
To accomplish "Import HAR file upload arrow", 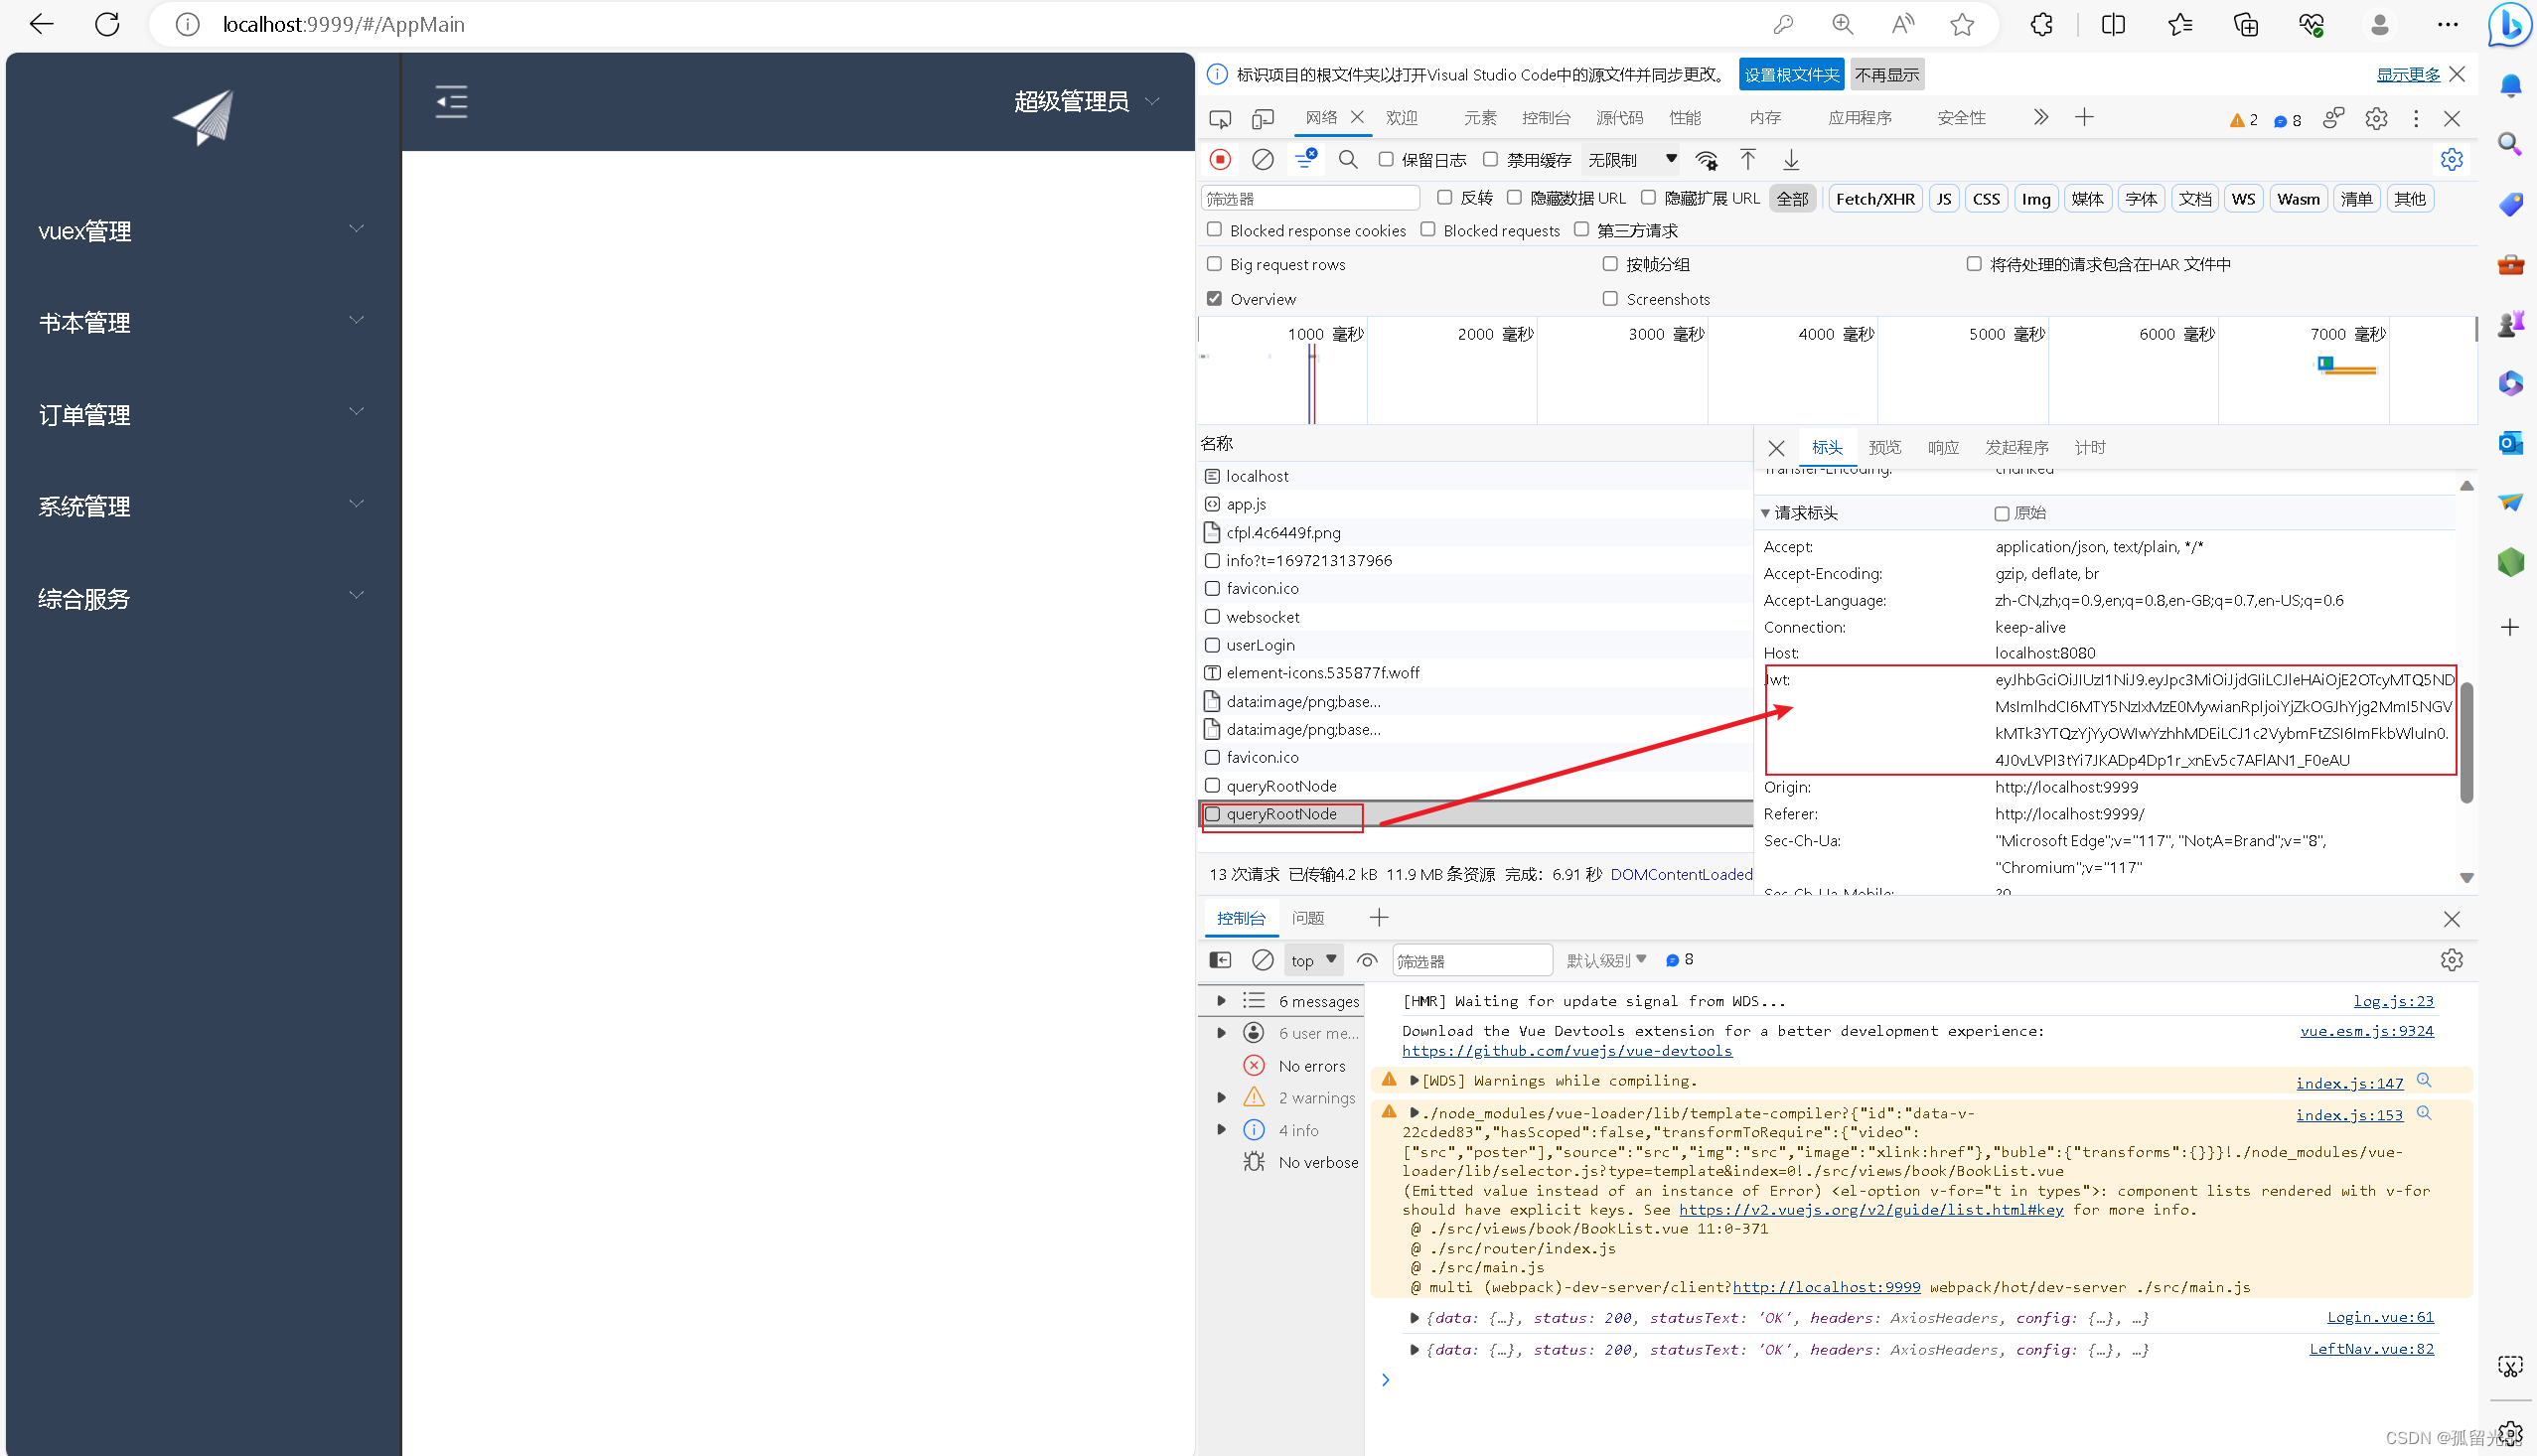I will tap(1747, 160).
